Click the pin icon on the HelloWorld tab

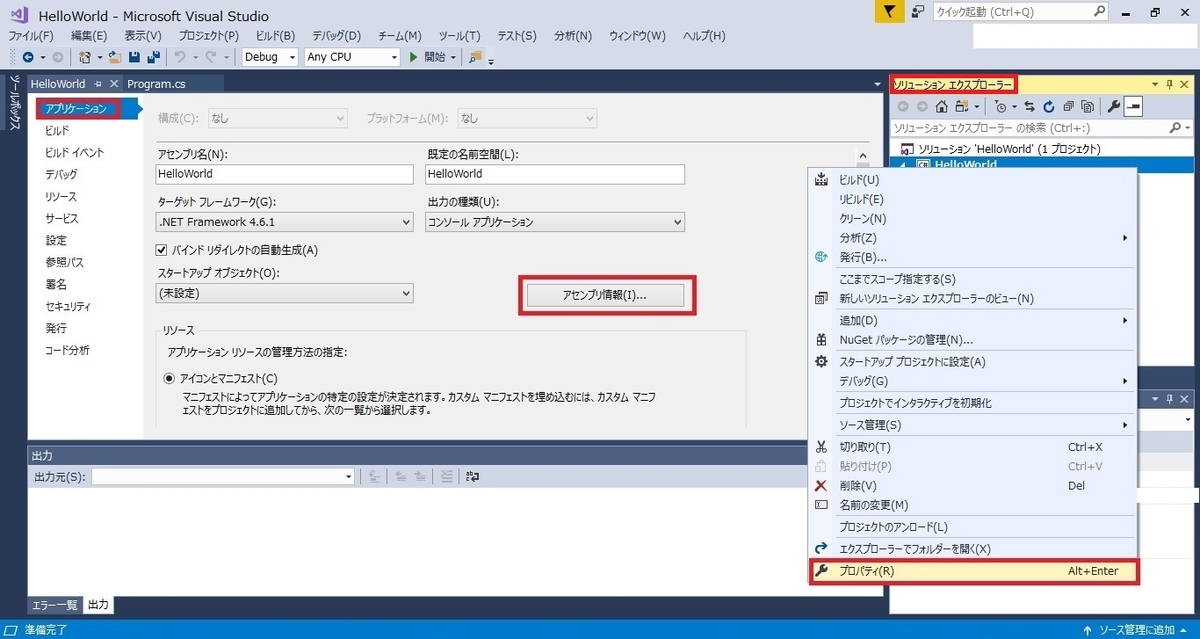click(x=98, y=84)
